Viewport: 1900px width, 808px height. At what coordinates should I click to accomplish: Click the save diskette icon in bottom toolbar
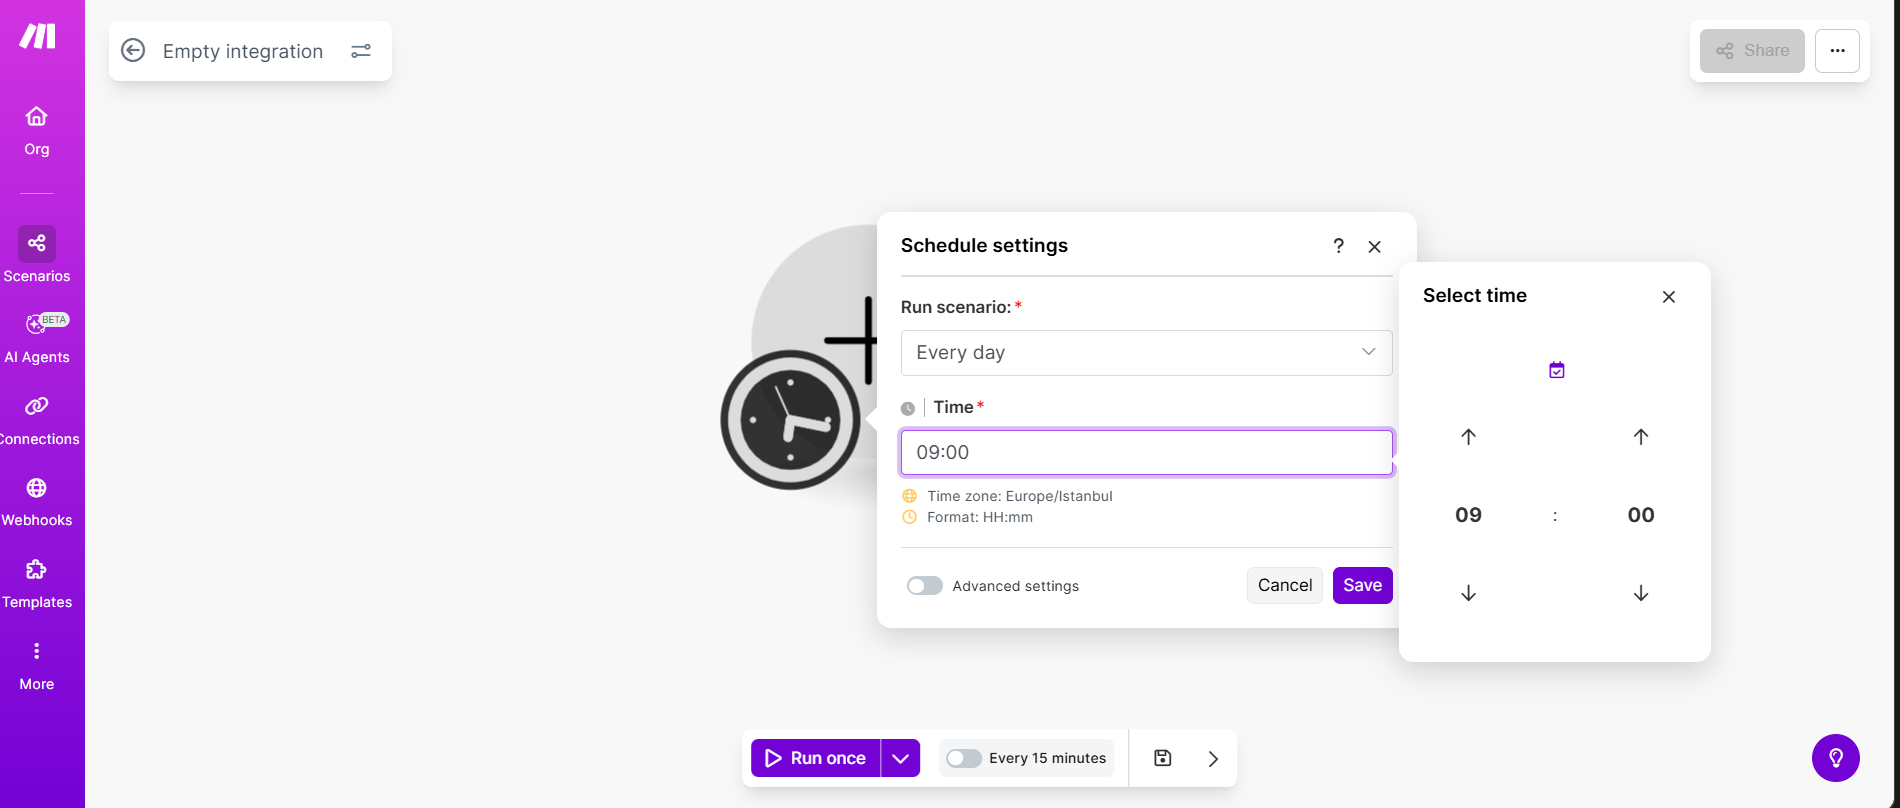click(1162, 758)
